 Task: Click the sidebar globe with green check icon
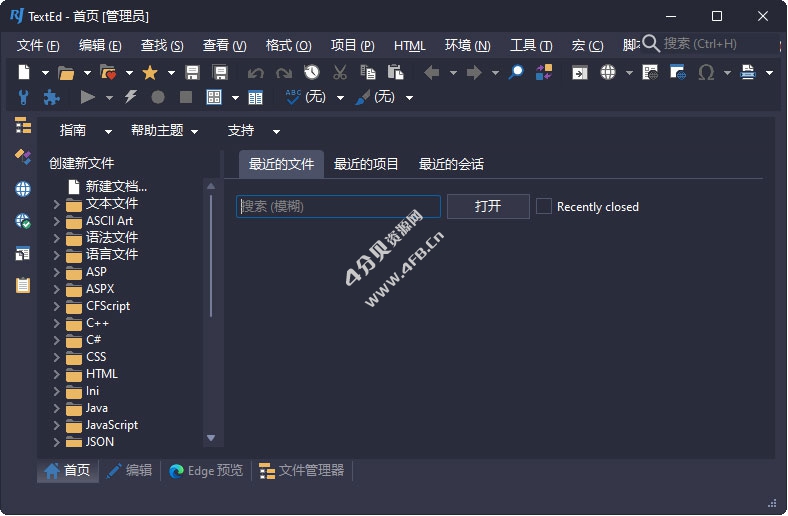click(23, 221)
